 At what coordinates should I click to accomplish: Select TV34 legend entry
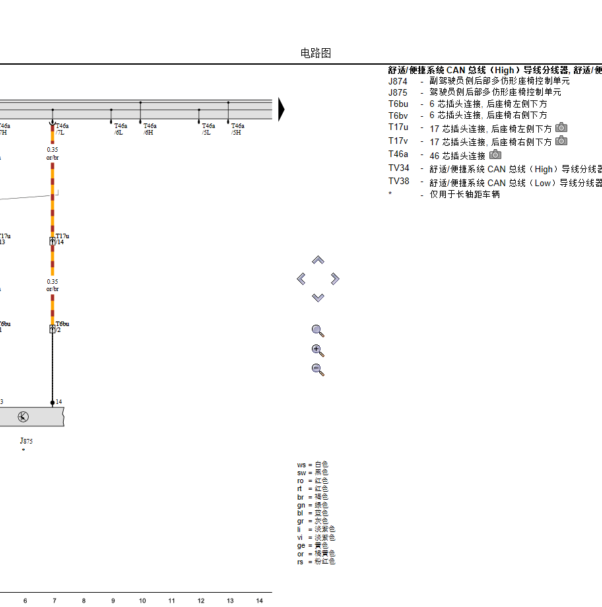tap(495, 169)
